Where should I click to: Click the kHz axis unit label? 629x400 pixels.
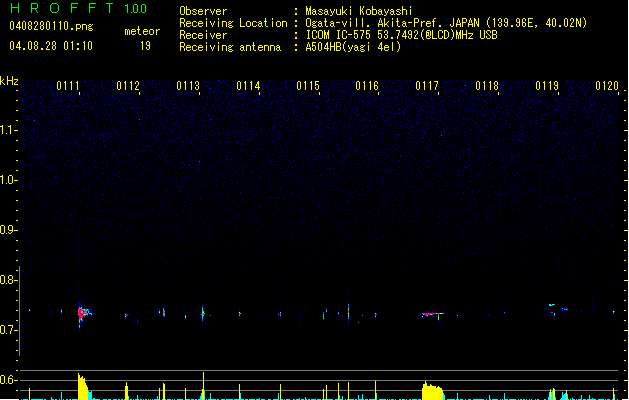pyautogui.click(x=9, y=81)
